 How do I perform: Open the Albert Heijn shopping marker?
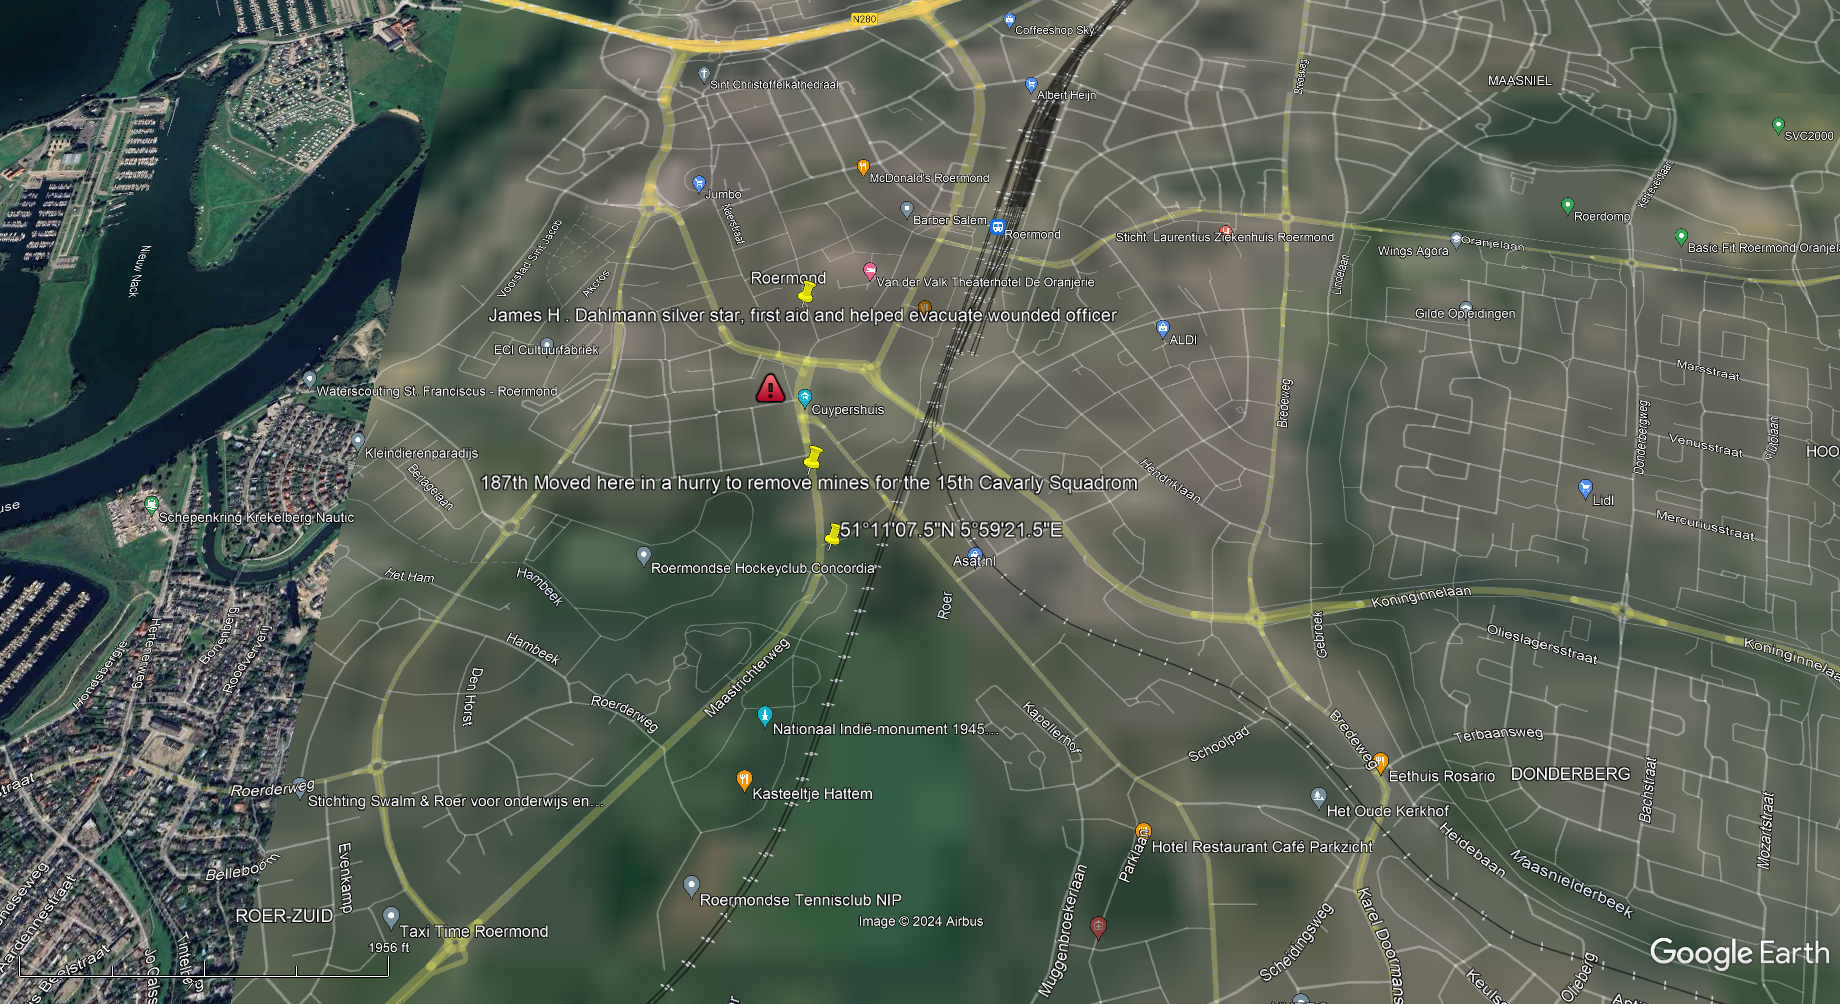[1031, 85]
